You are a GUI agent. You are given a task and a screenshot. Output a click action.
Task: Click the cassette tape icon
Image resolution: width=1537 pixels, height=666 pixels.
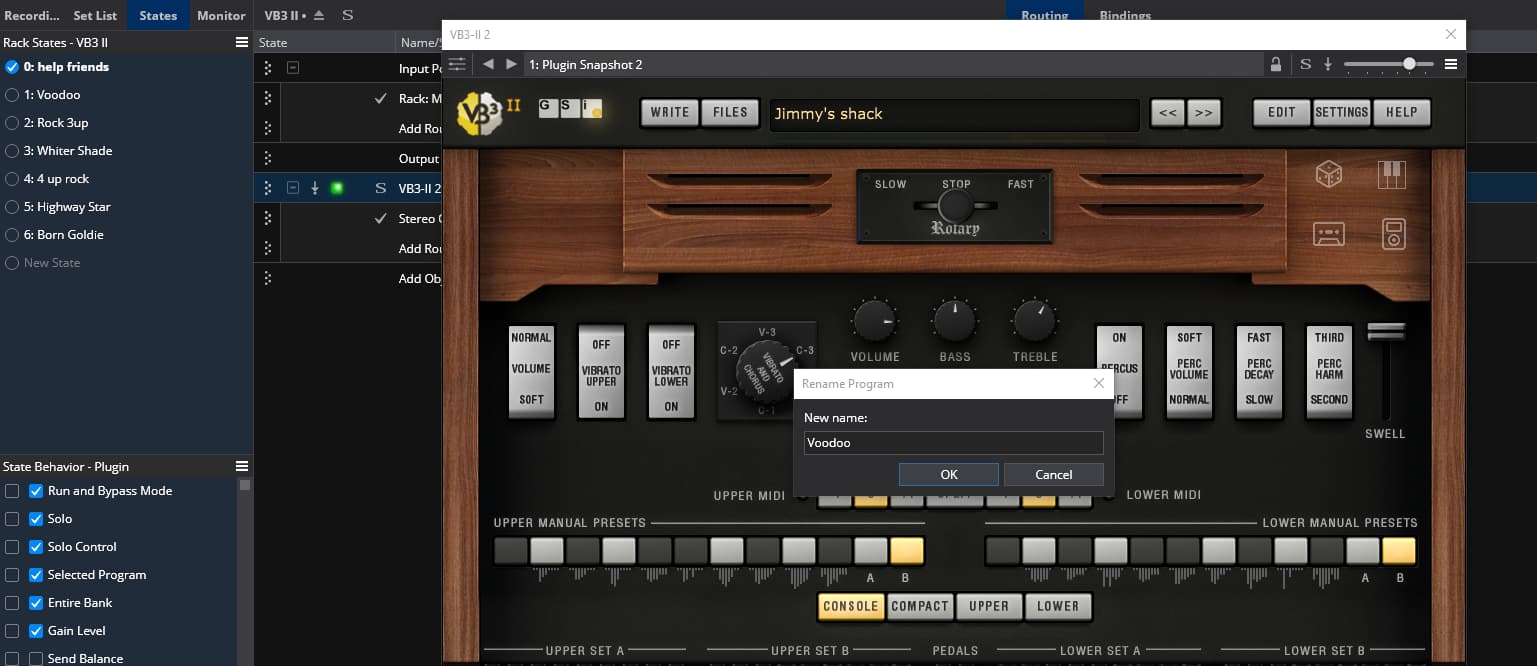(1328, 235)
